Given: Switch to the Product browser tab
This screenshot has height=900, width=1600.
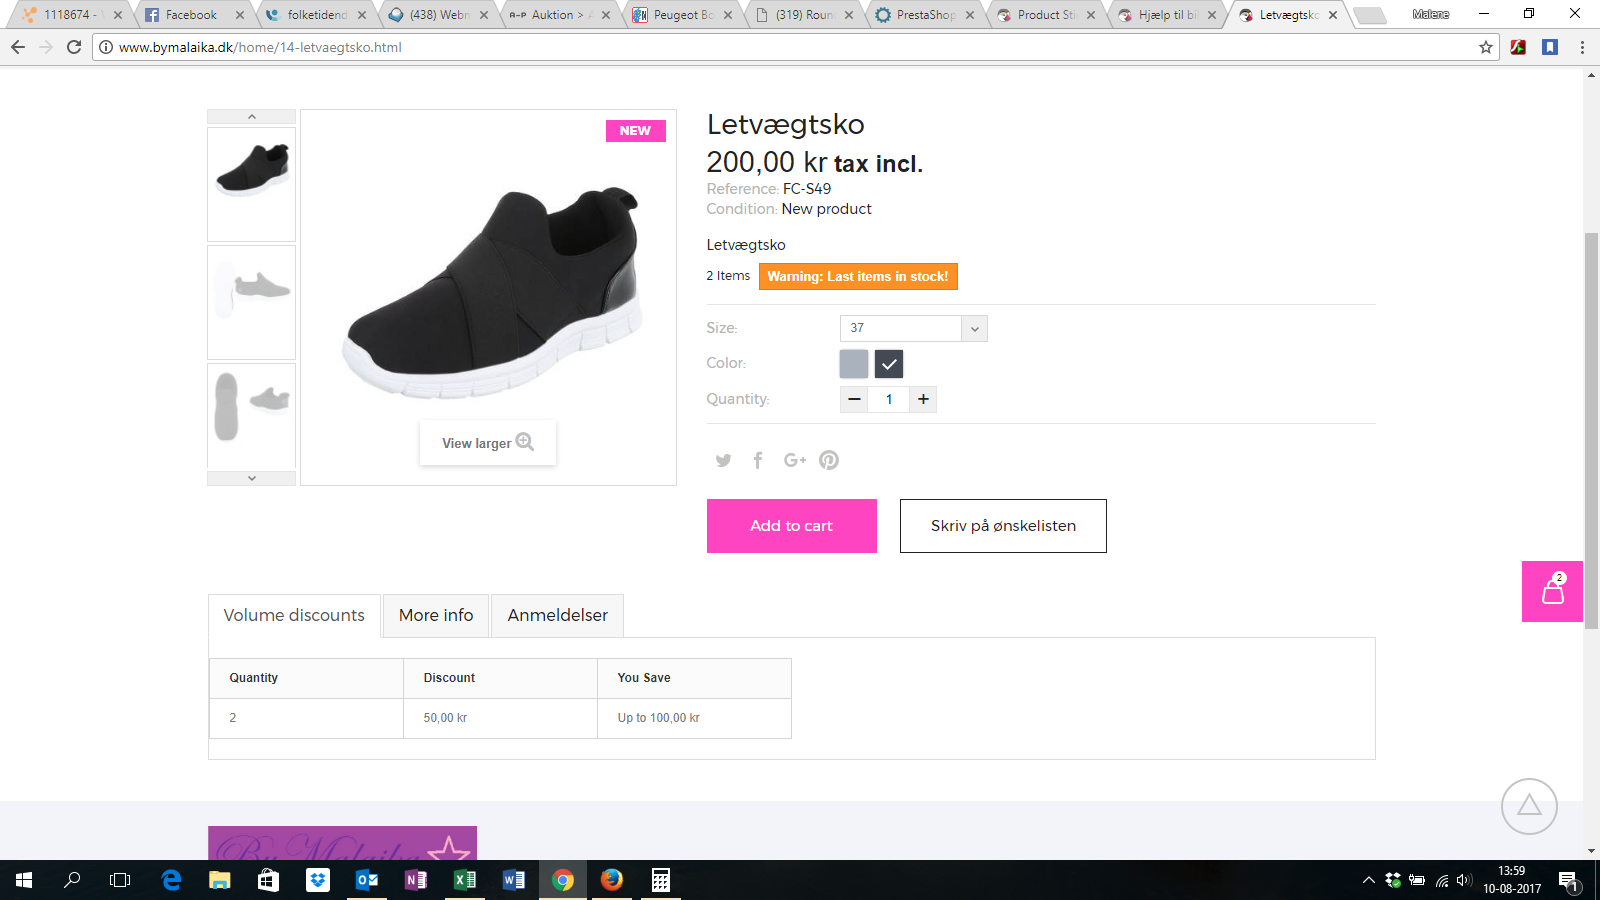Looking at the screenshot, I should tap(1046, 15).
